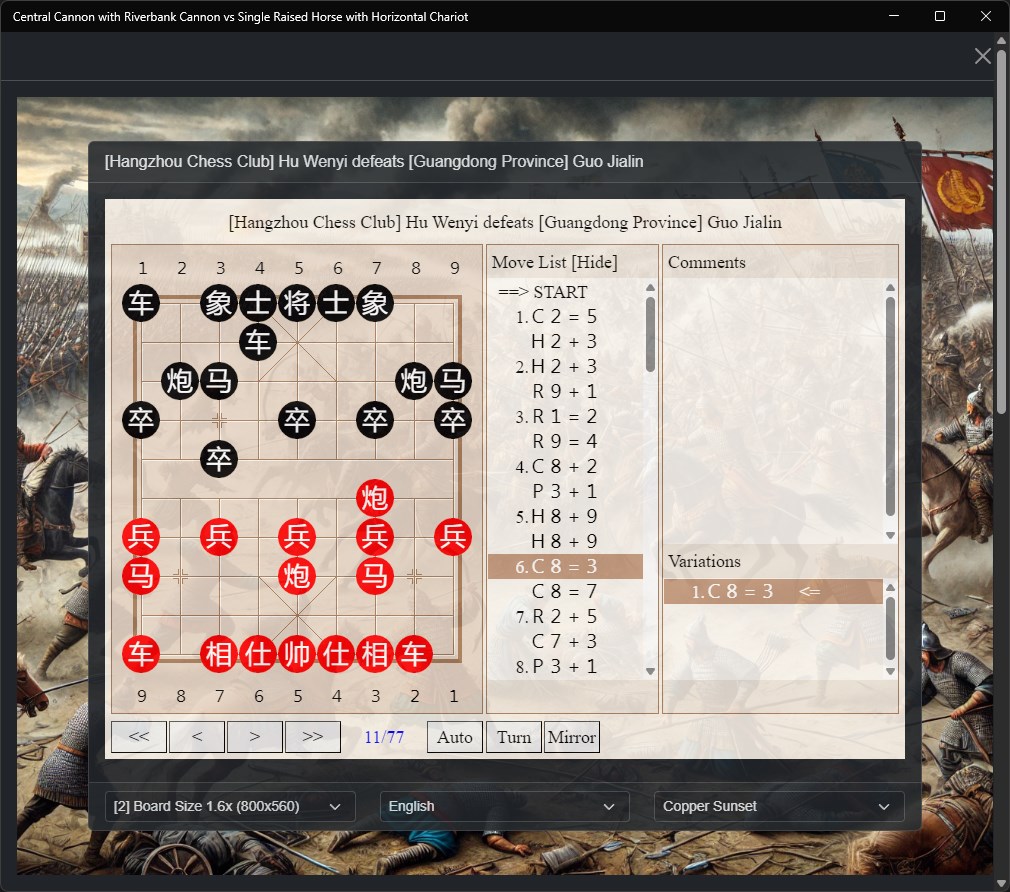Click the Variations panel scroll down arrow
Image resolution: width=1010 pixels, height=892 pixels.
coord(890,671)
